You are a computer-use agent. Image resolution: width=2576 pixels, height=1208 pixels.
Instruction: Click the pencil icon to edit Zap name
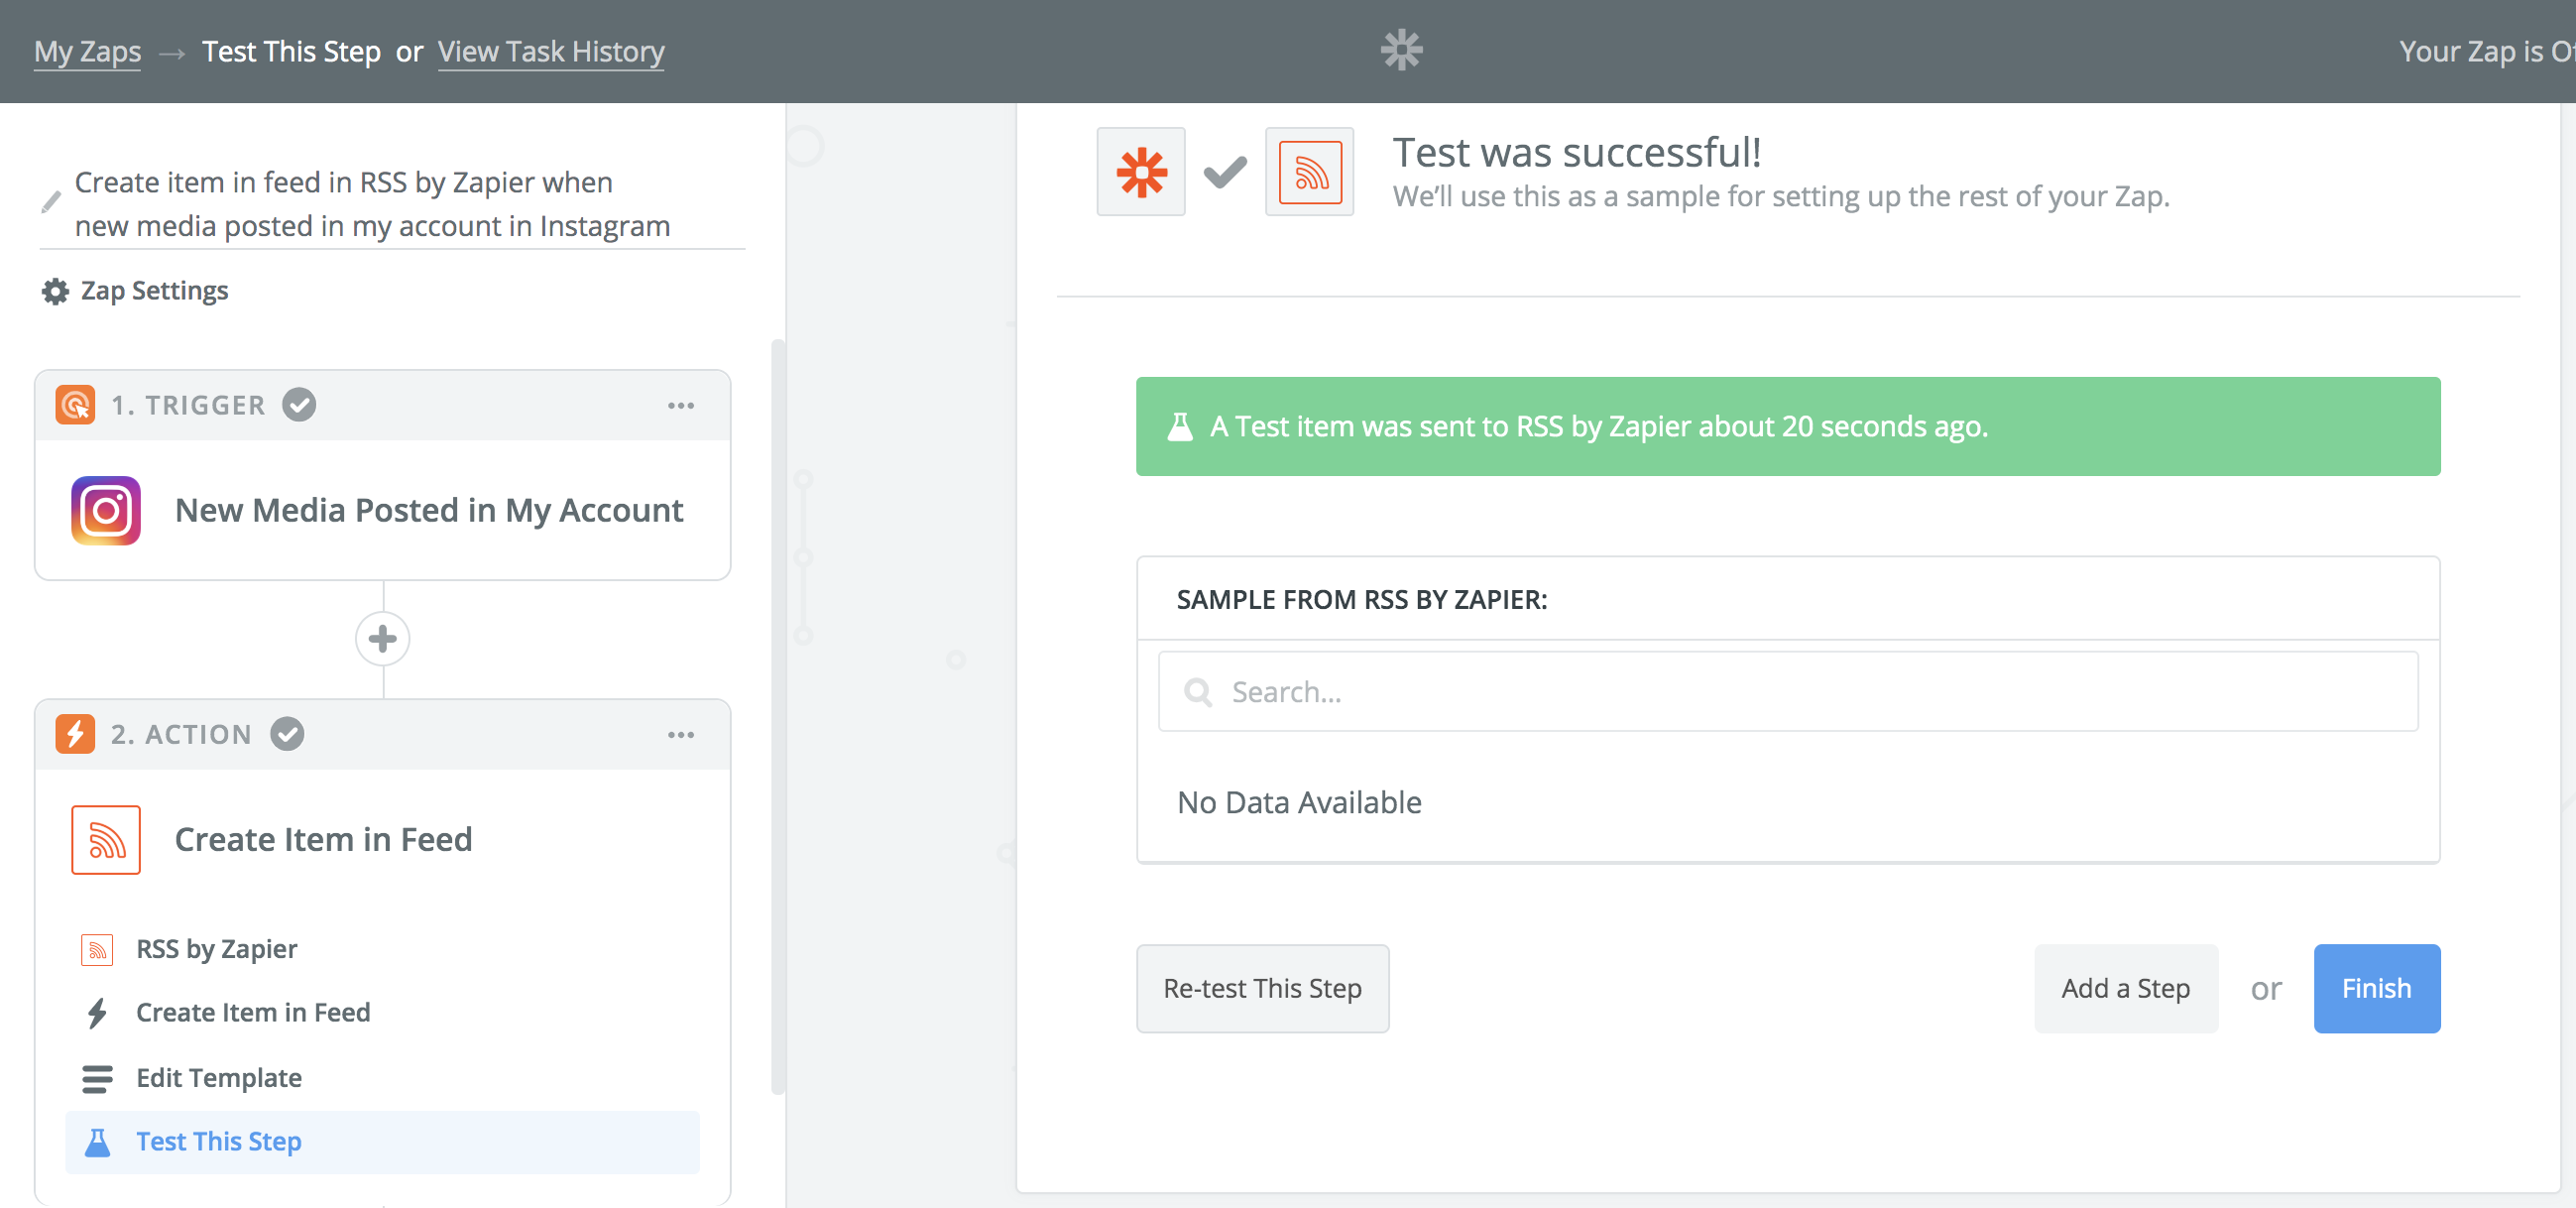coord(51,203)
